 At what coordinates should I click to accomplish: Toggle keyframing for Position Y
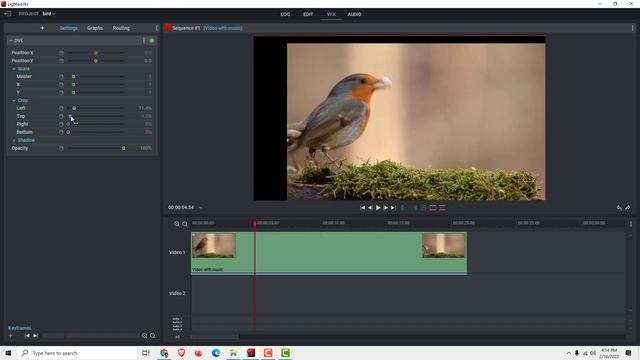pyautogui.click(x=61, y=61)
